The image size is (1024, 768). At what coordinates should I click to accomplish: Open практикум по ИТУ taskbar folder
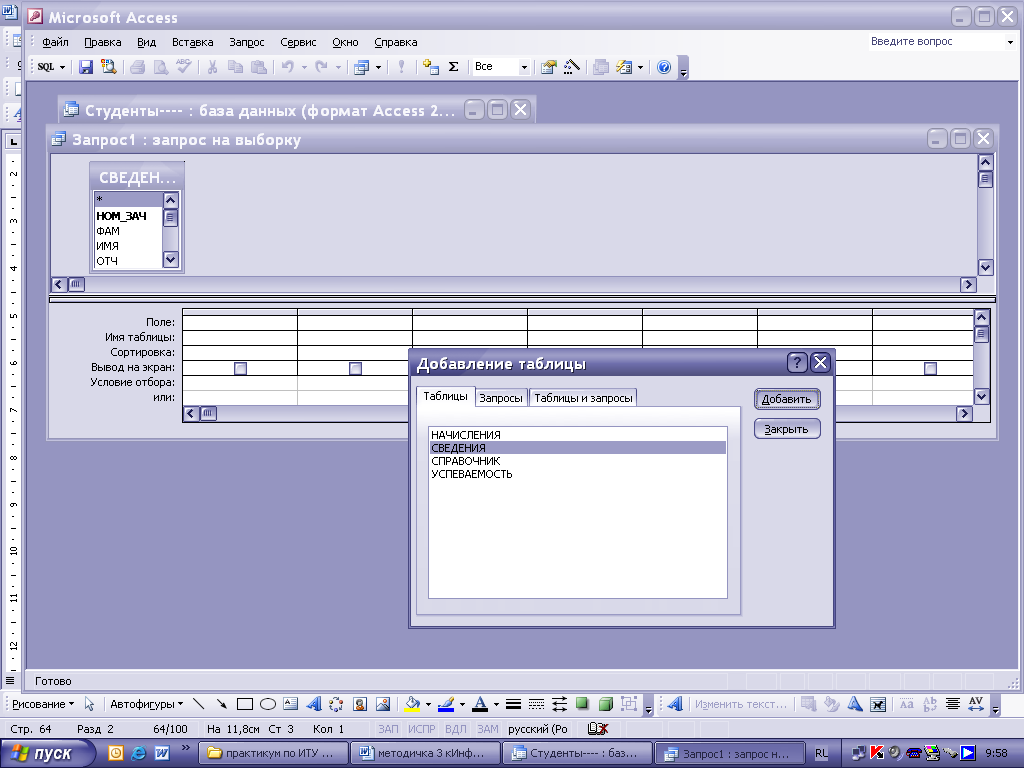(274, 753)
